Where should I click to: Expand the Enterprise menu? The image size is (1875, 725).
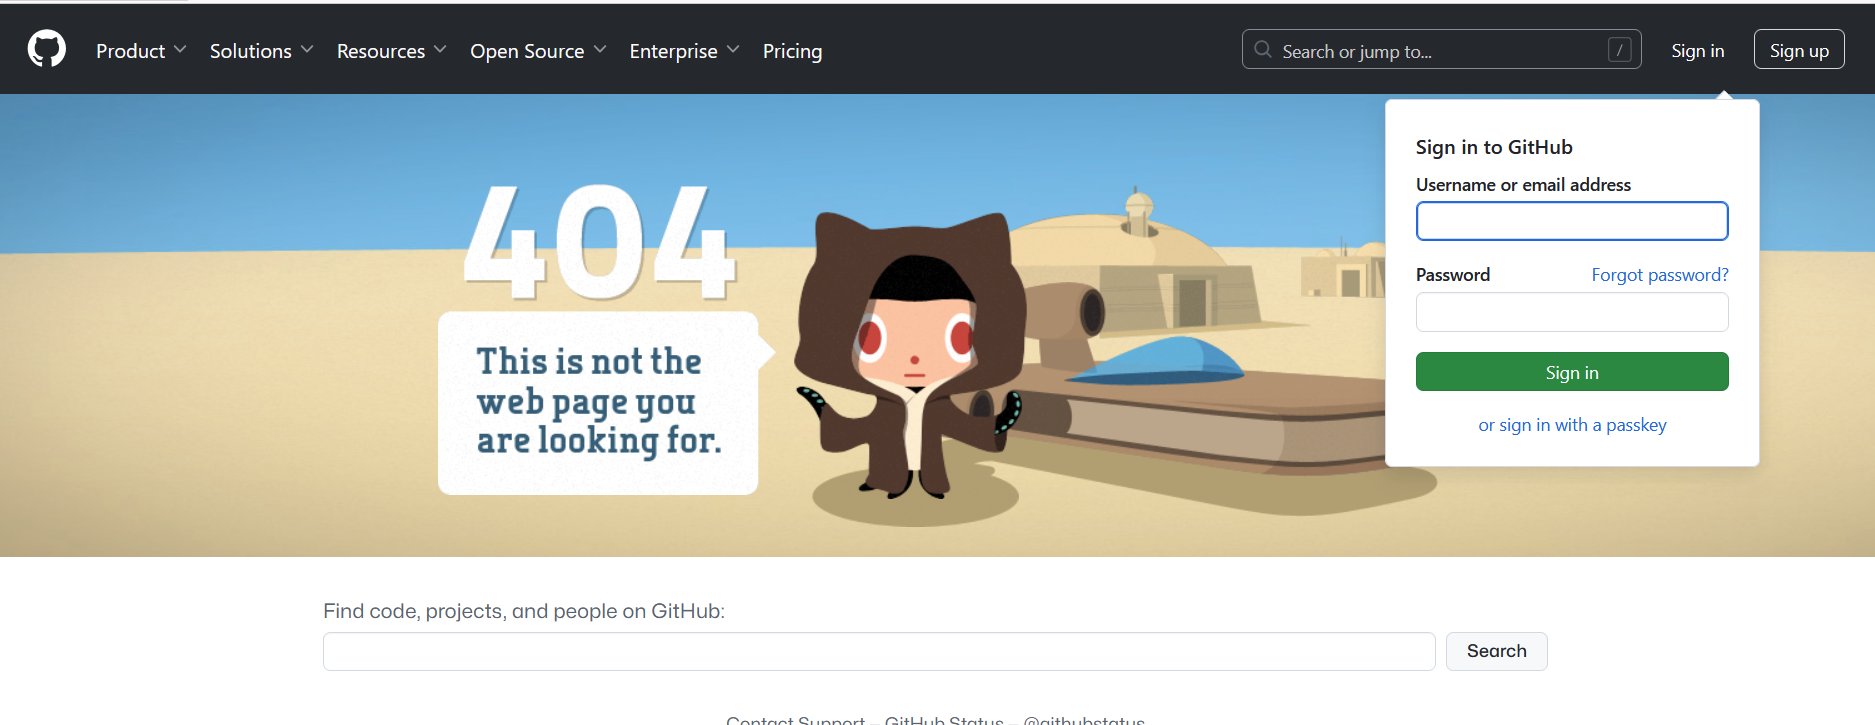click(x=684, y=51)
